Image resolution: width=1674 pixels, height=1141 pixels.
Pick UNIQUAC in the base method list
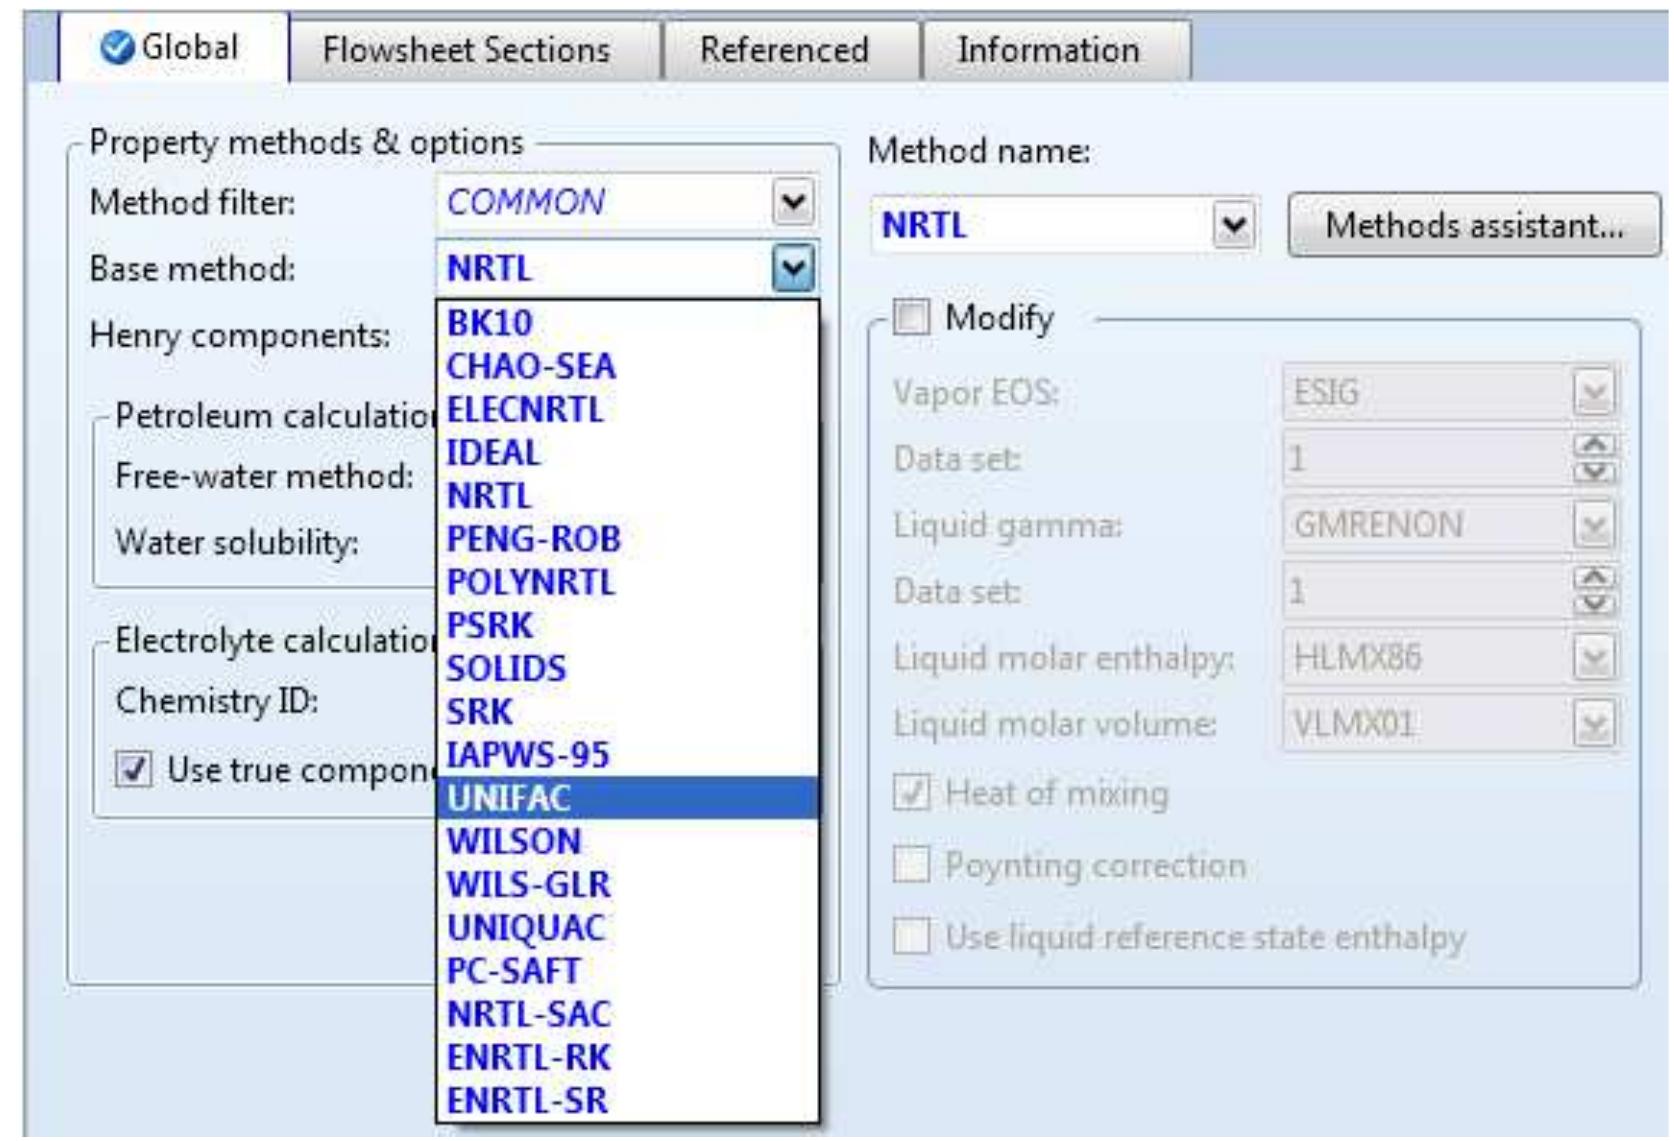[525, 928]
